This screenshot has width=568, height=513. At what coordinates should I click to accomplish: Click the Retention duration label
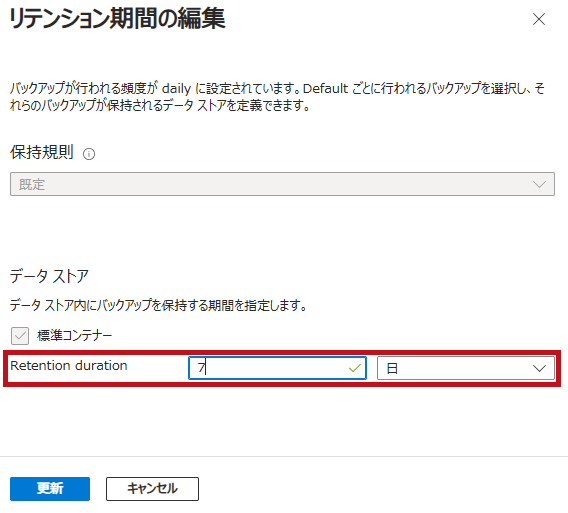pos(69,366)
